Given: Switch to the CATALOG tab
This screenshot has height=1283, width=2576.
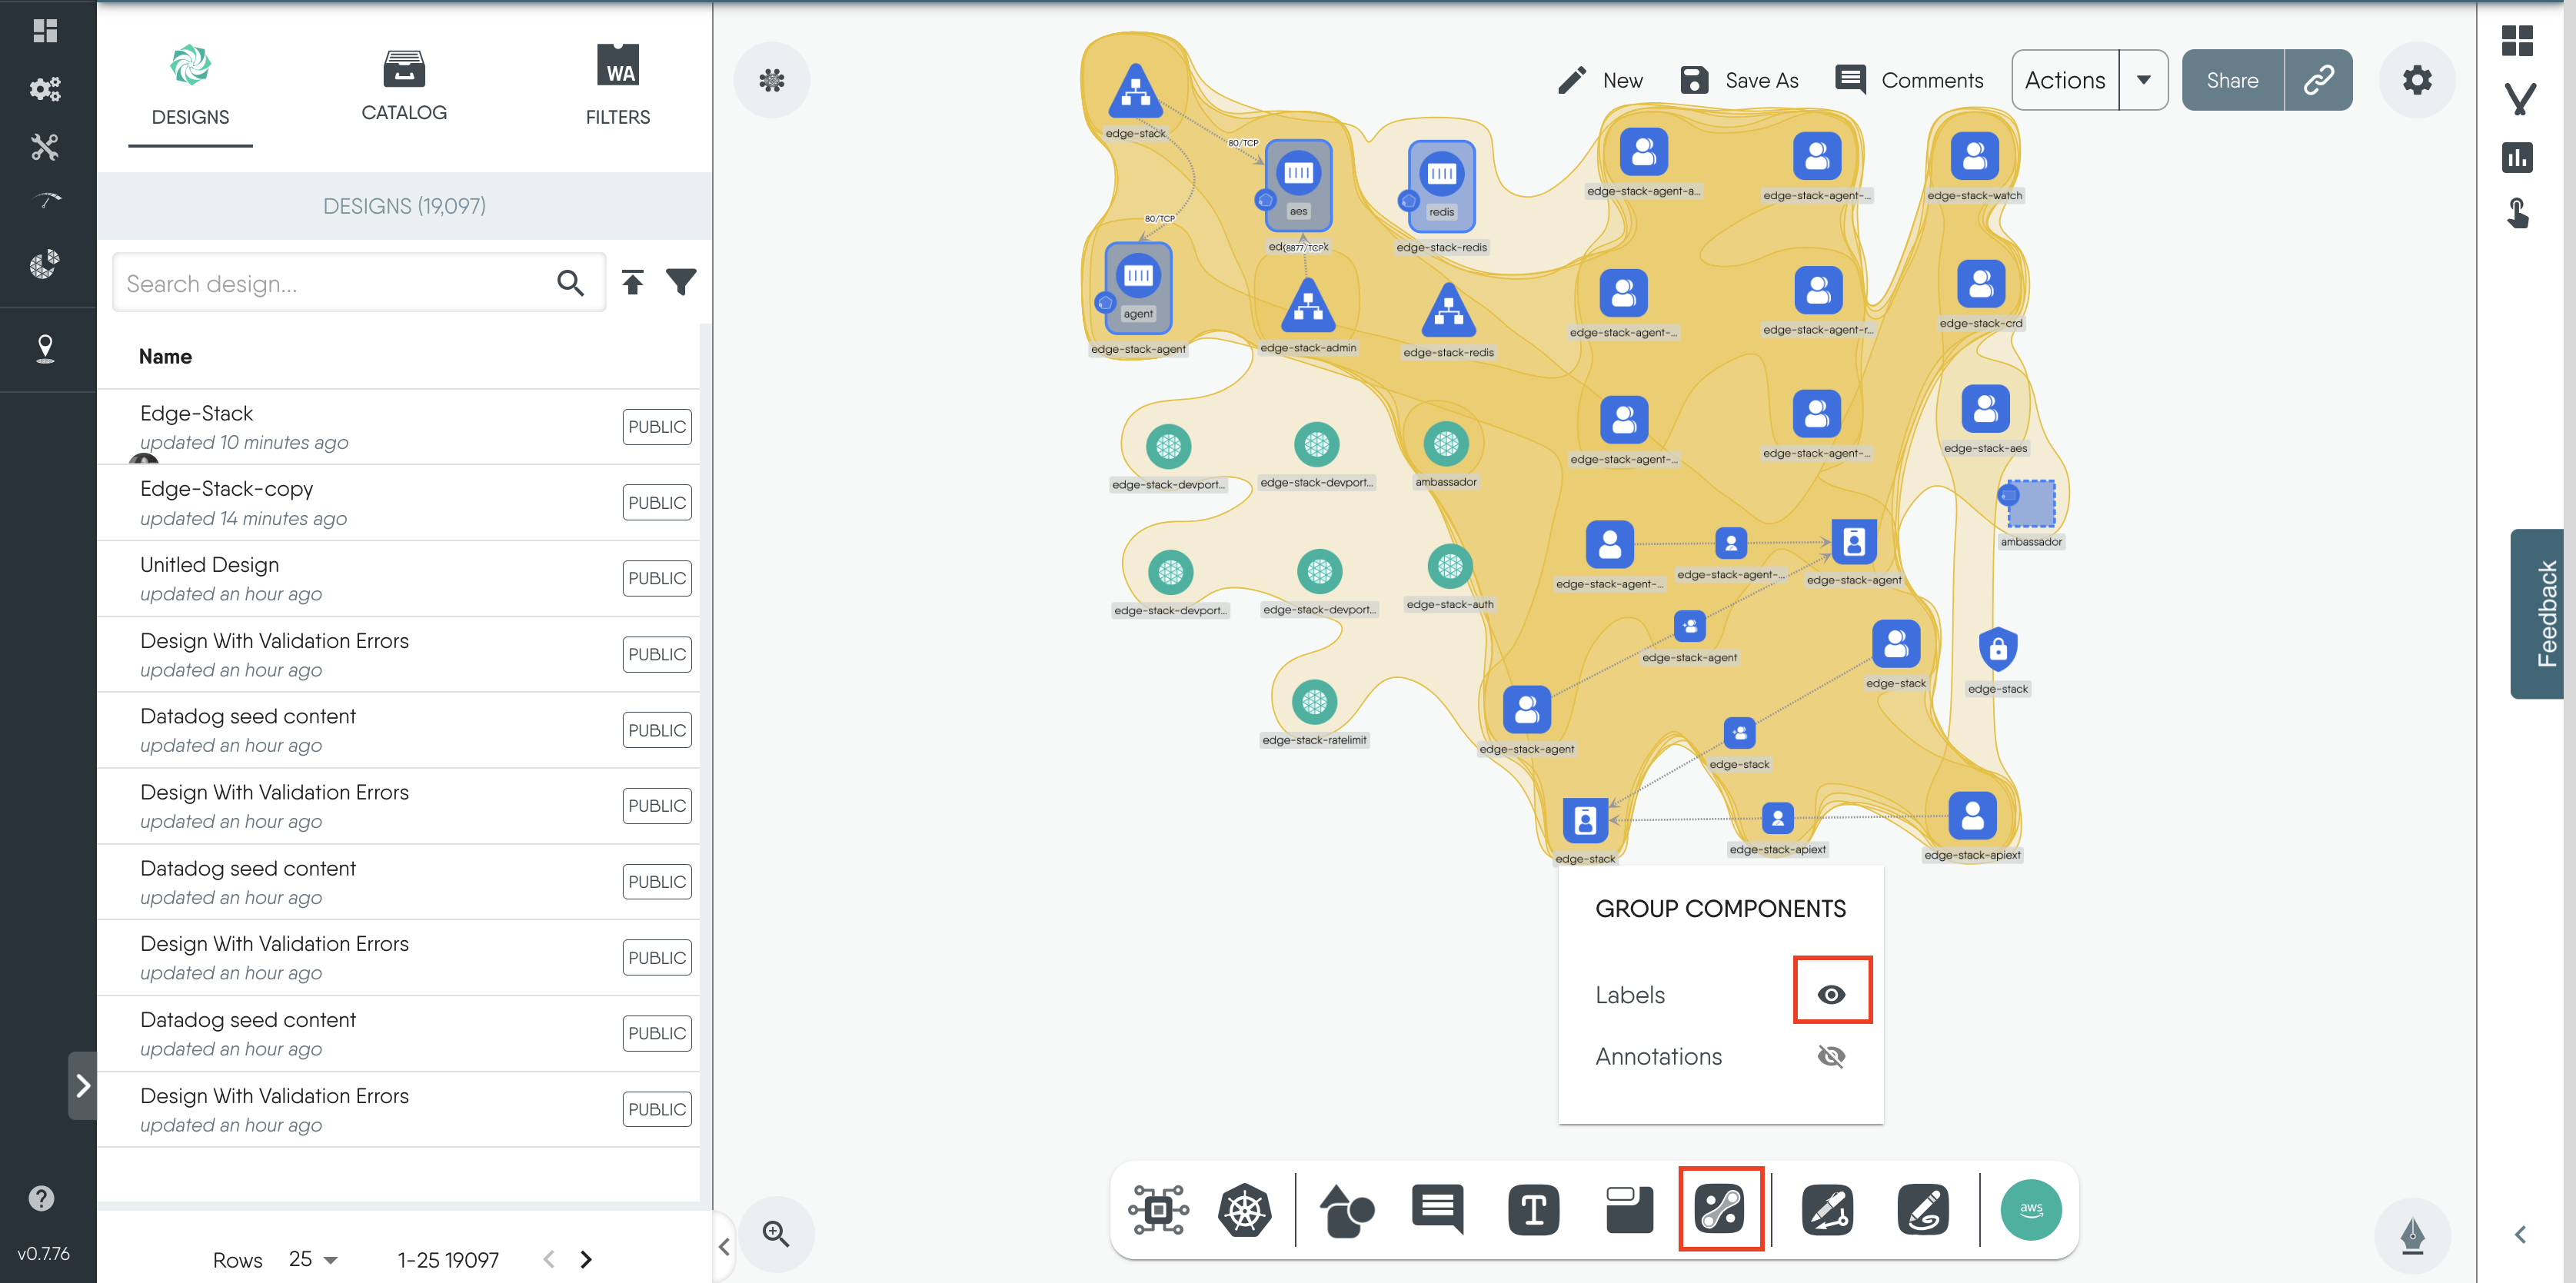Looking at the screenshot, I should click(404, 86).
